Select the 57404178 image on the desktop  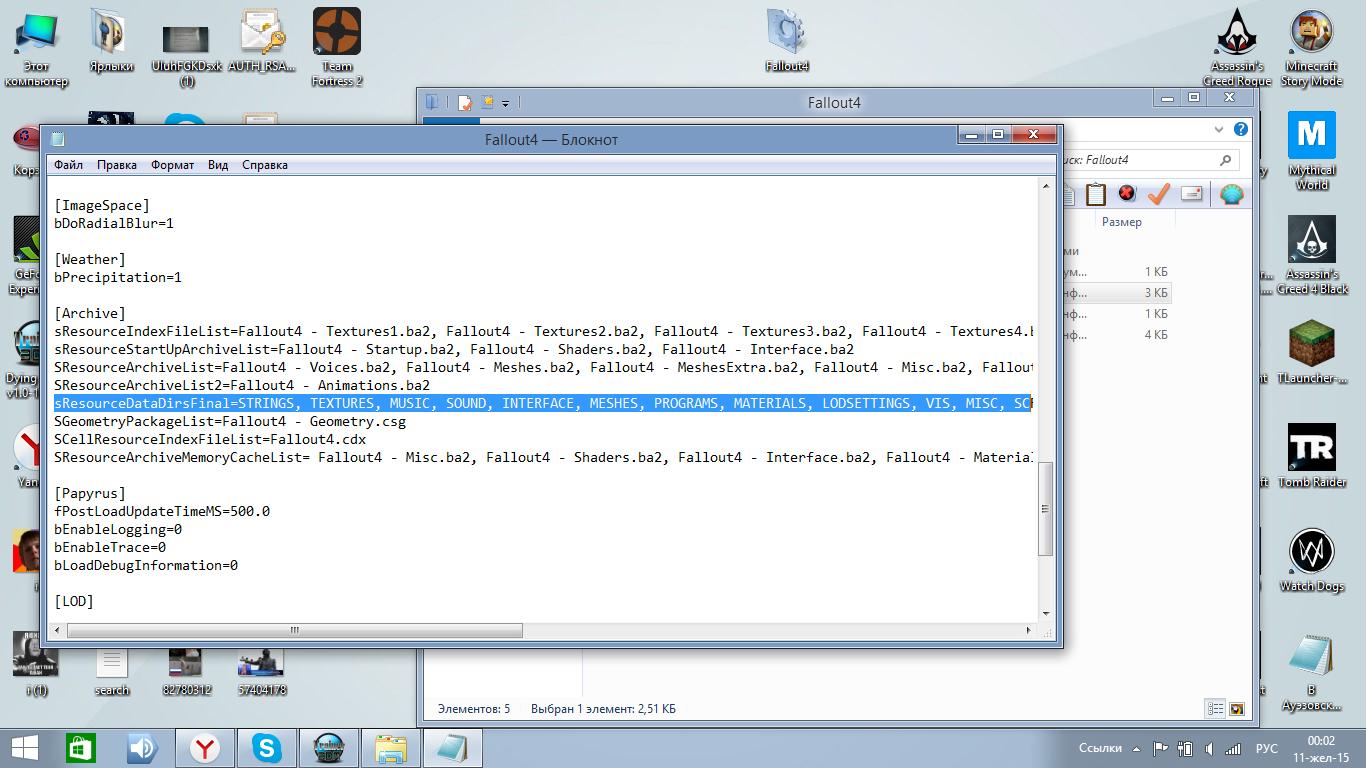(262, 672)
